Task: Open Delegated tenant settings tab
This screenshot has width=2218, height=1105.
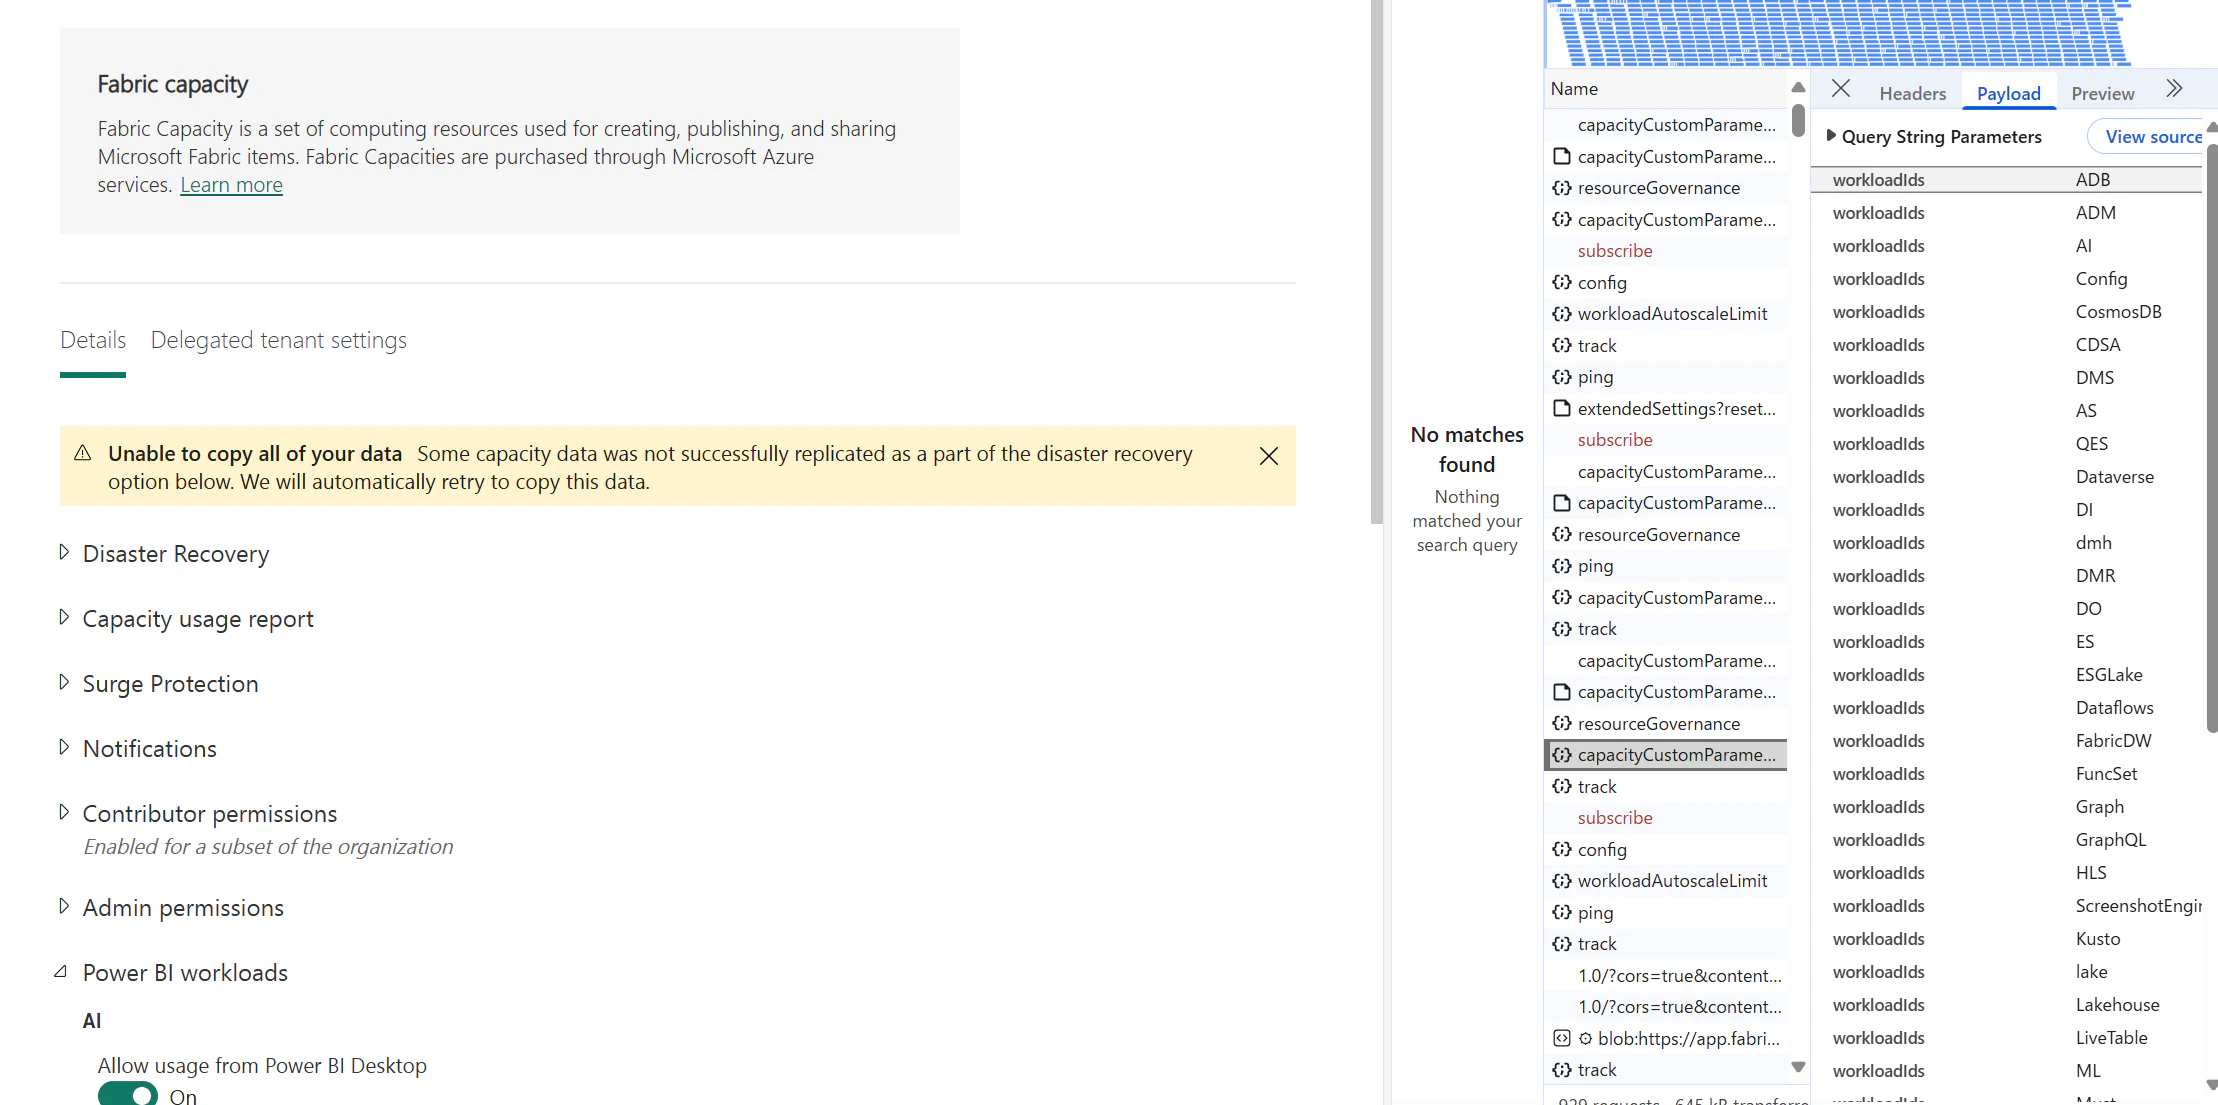Action: point(279,340)
